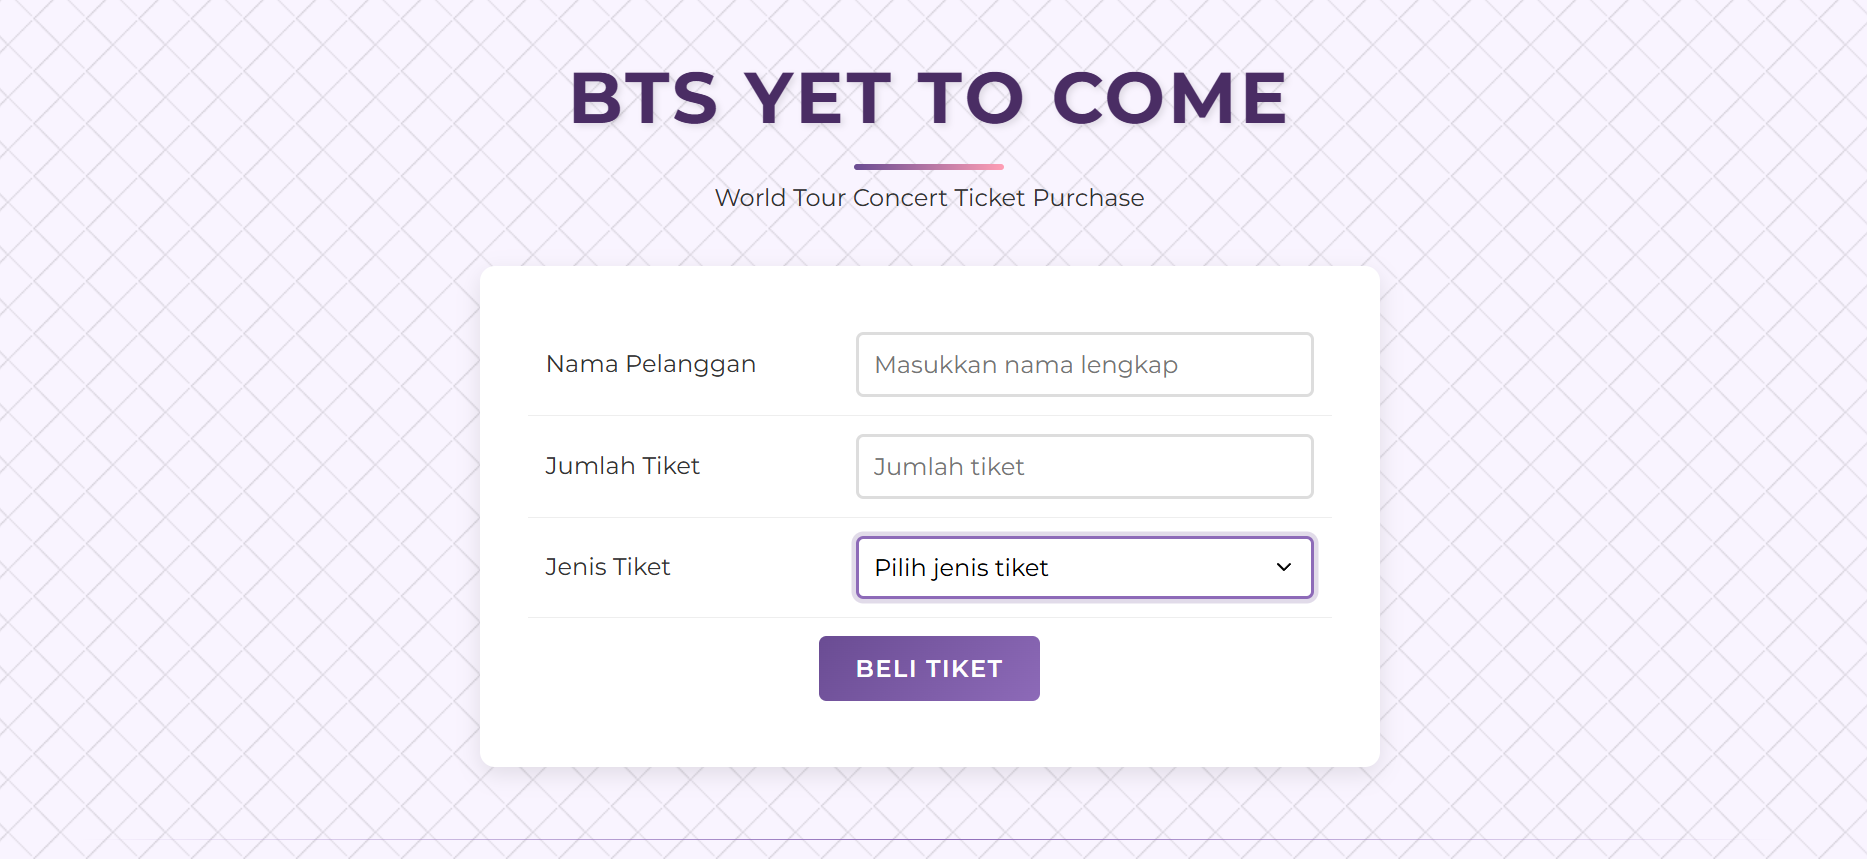Click the 'World Tour Concert Ticket Purchase' subtitle
1867x859 pixels.
(929, 198)
